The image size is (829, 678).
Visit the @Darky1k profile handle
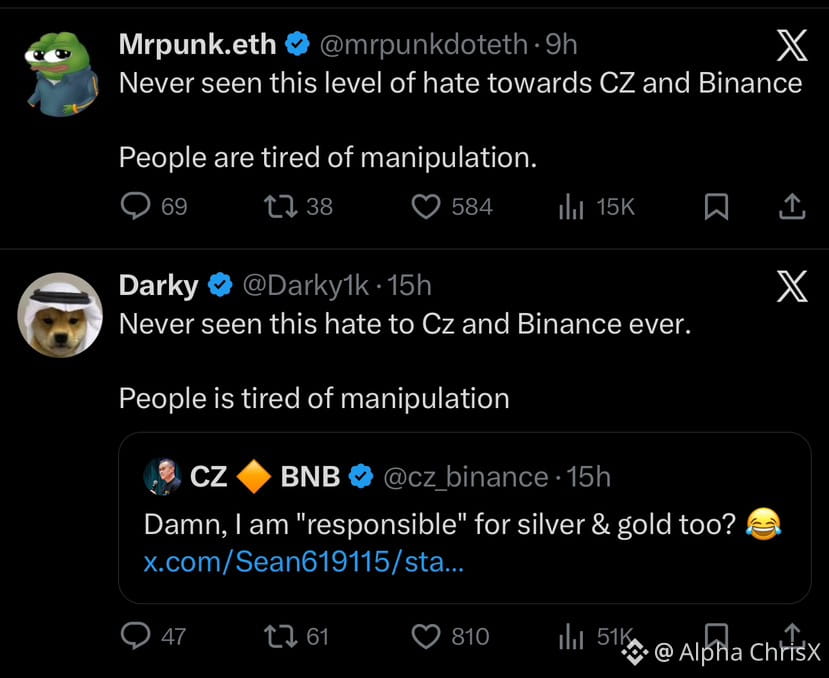click(305, 286)
